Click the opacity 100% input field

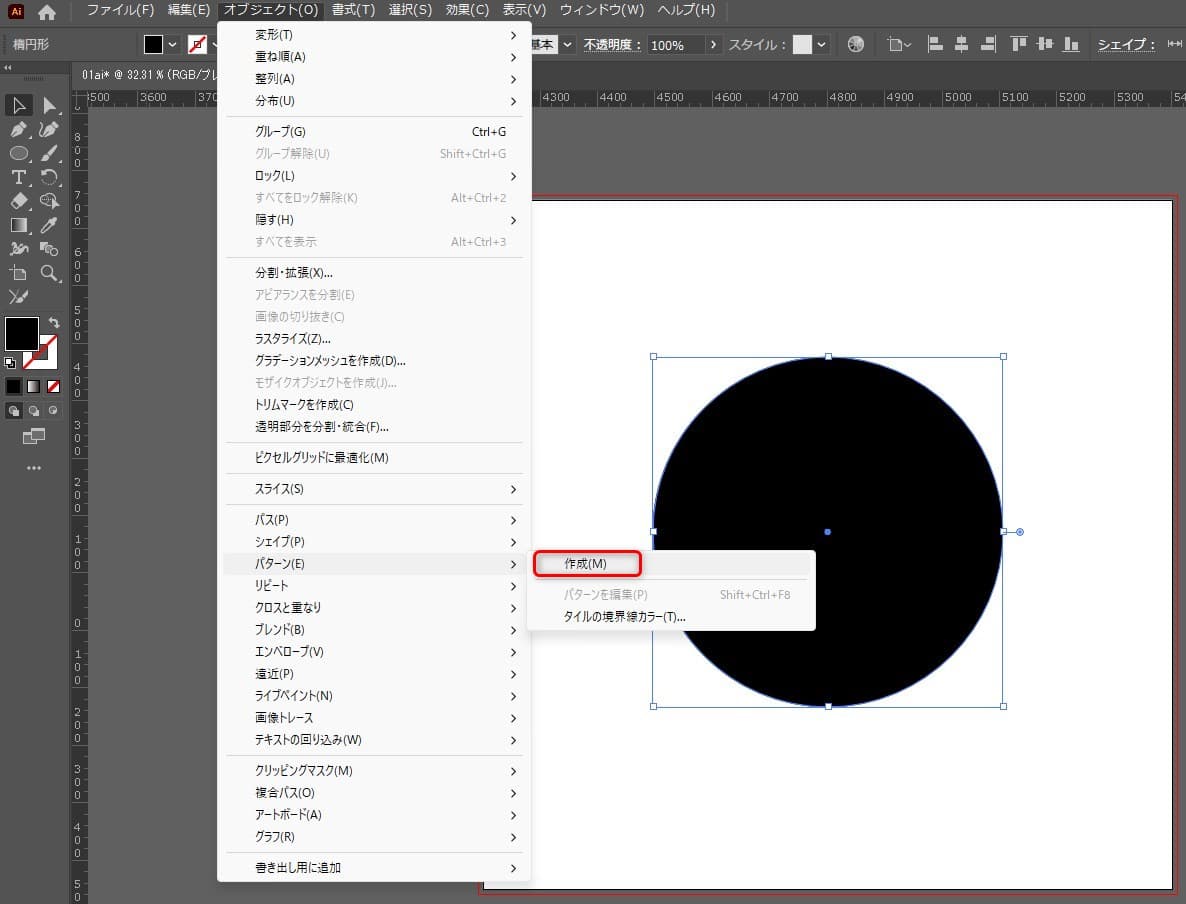[675, 45]
